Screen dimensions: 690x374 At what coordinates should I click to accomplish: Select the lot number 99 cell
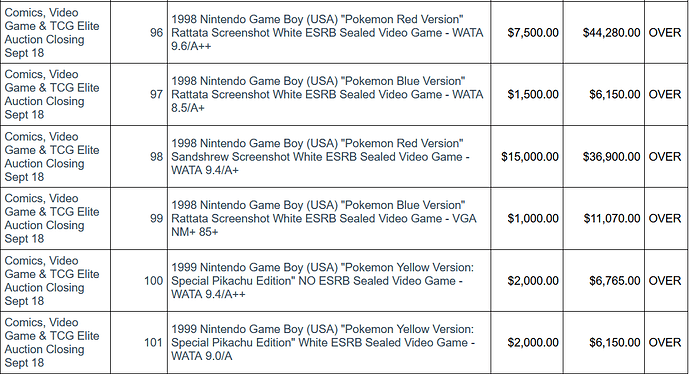139,219
